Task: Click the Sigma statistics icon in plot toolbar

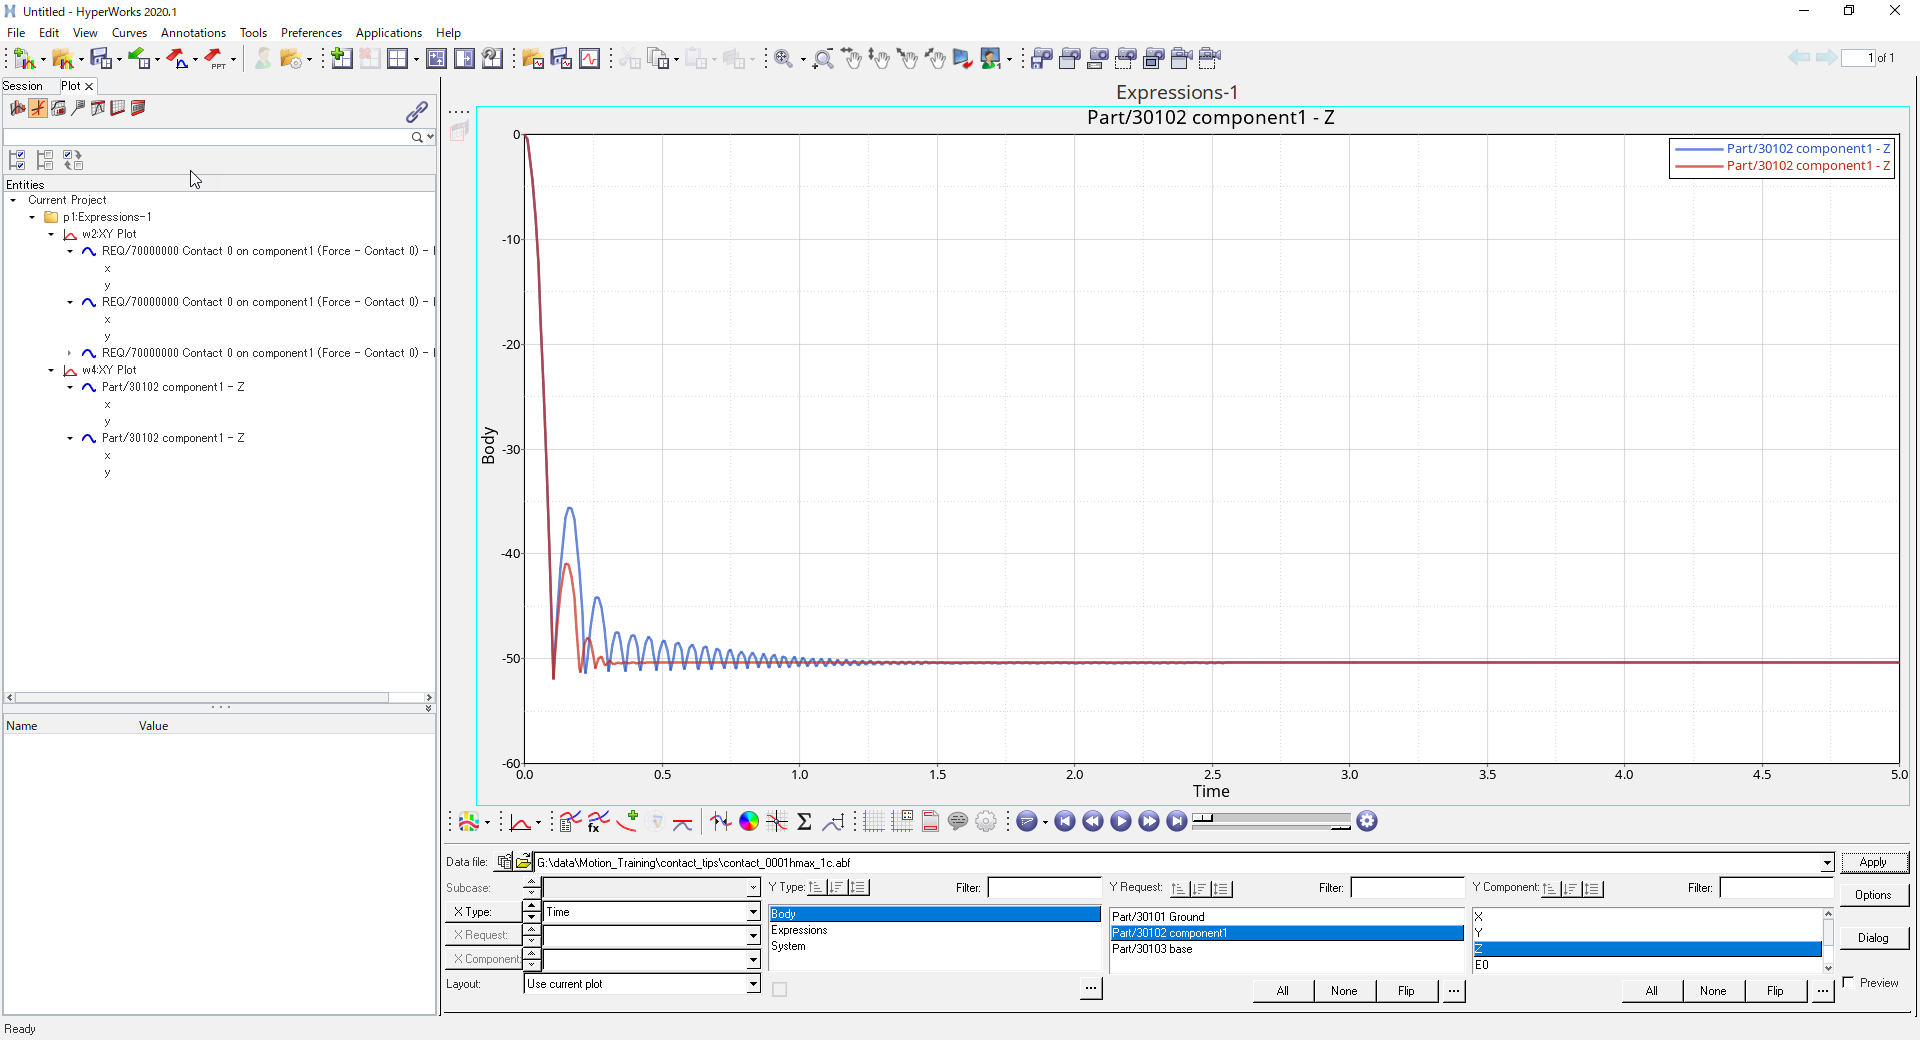Action: point(804,822)
